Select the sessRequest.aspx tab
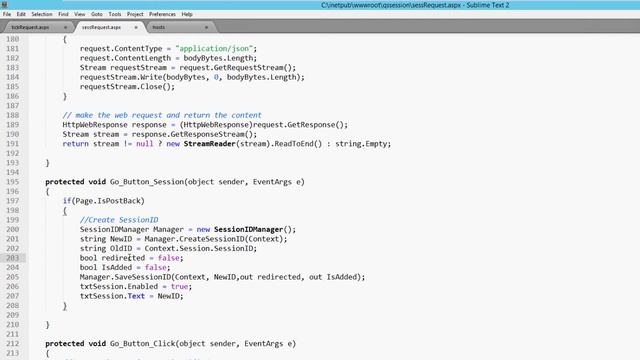Image resolution: width=640 pixels, height=360 pixels. pyautogui.click(x=101, y=27)
